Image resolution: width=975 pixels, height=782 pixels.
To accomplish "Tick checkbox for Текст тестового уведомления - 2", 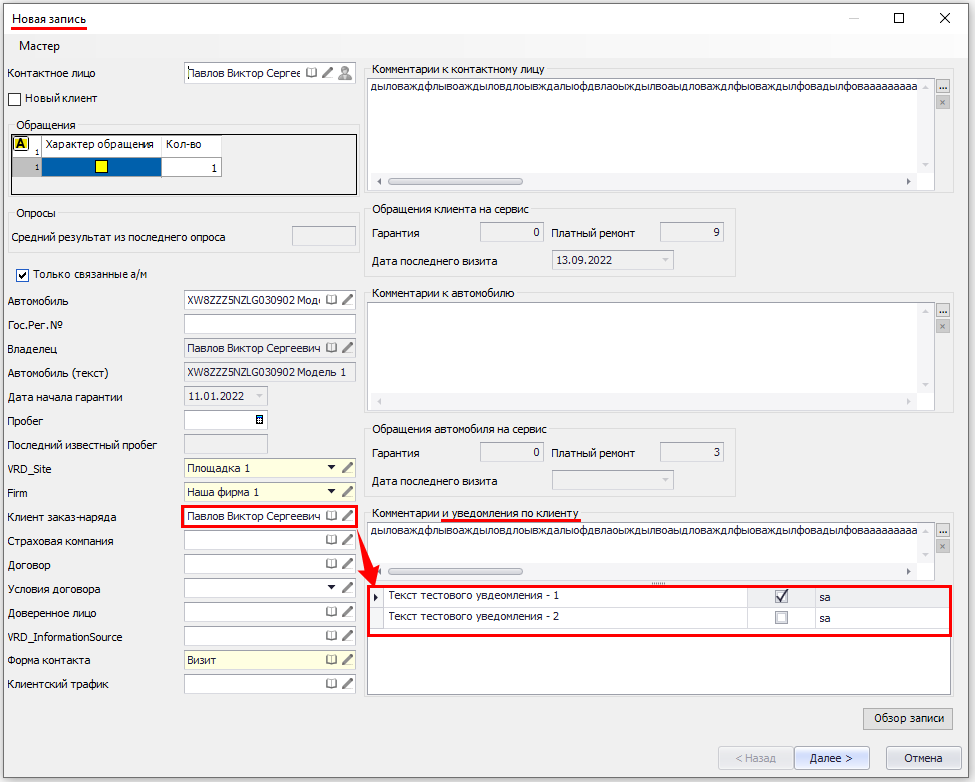I will 781,618.
